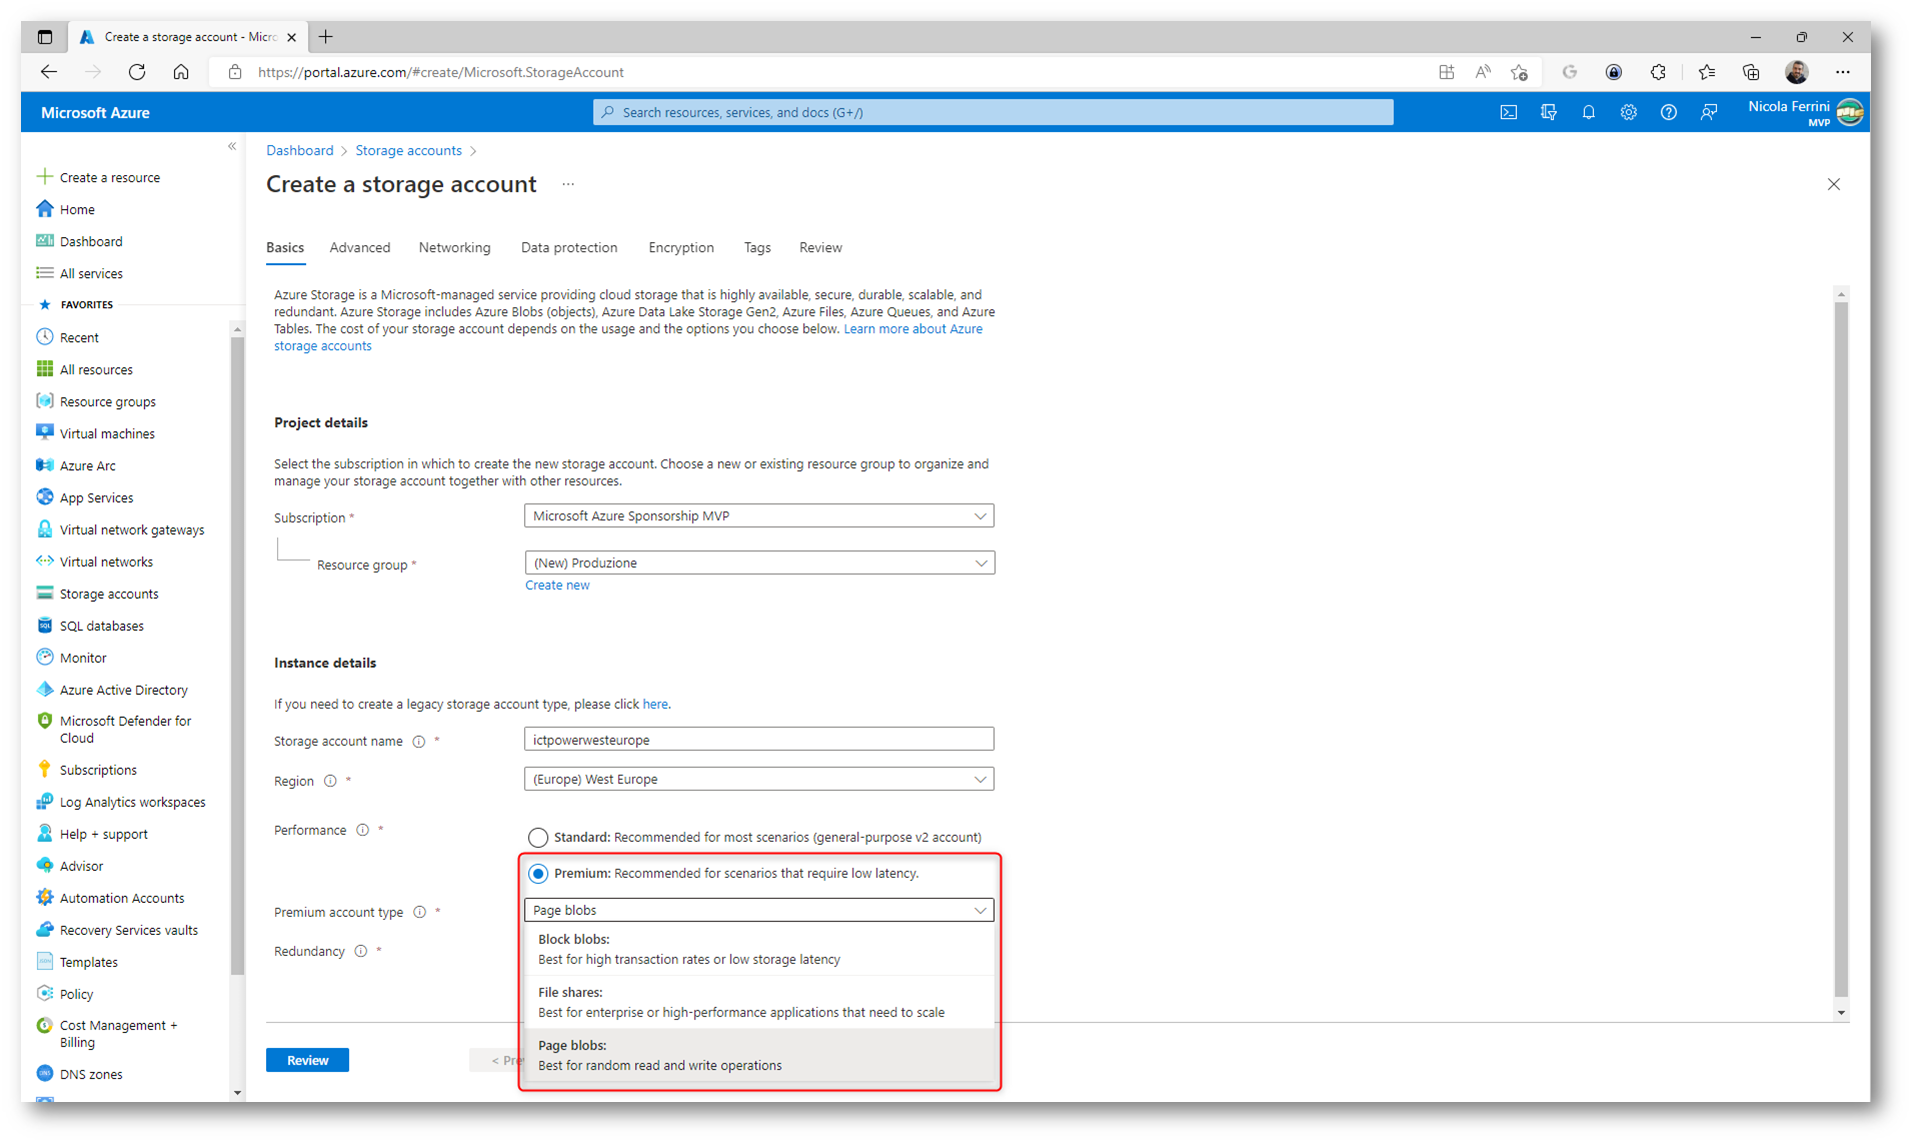Click the browser refresh button
1913x1144 pixels.
click(x=137, y=72)
